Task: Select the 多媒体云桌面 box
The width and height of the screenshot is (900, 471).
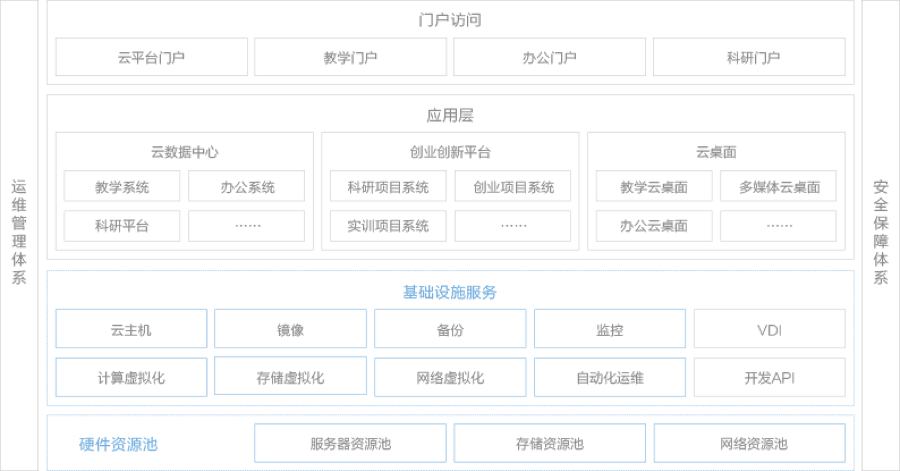Action: click(779, 187)
